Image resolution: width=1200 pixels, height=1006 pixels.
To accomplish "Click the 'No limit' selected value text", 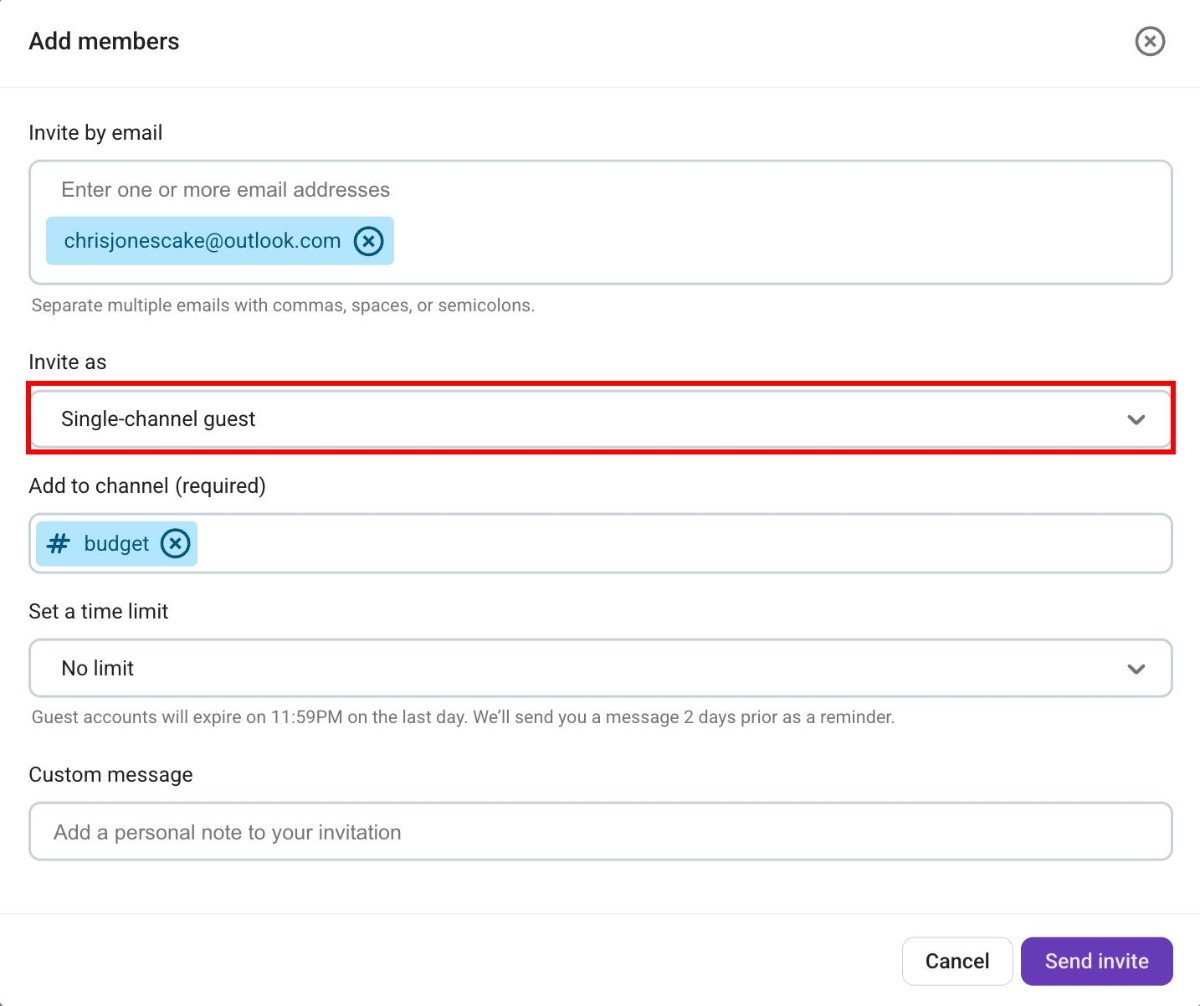I will click(x=97, y=668).
